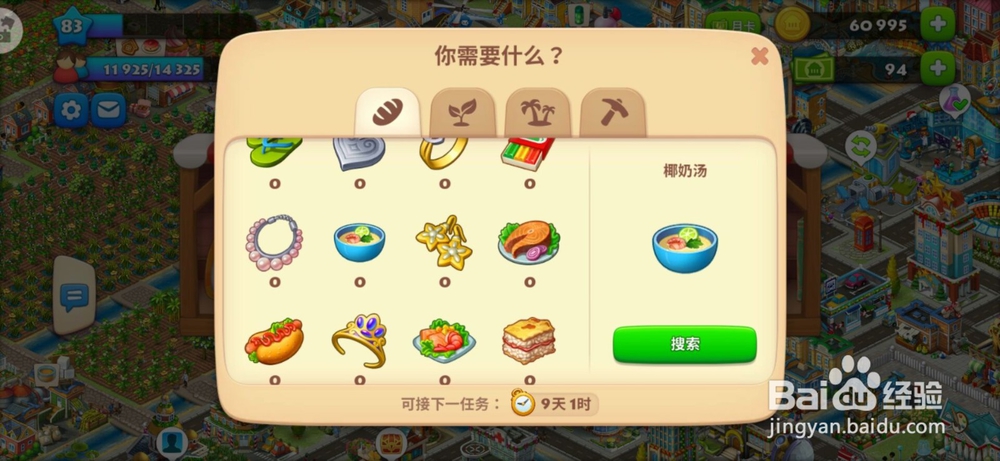Pick the lasagna slice item
1000x461 pixels.
click(x=529, y=341)
